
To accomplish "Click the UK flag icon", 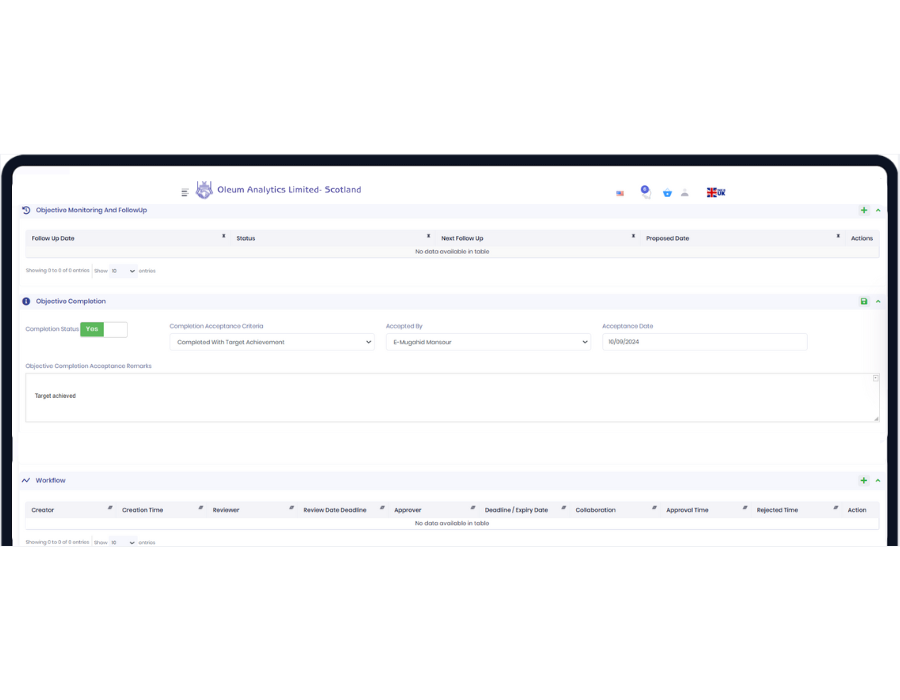I will [x=715, y=192].
